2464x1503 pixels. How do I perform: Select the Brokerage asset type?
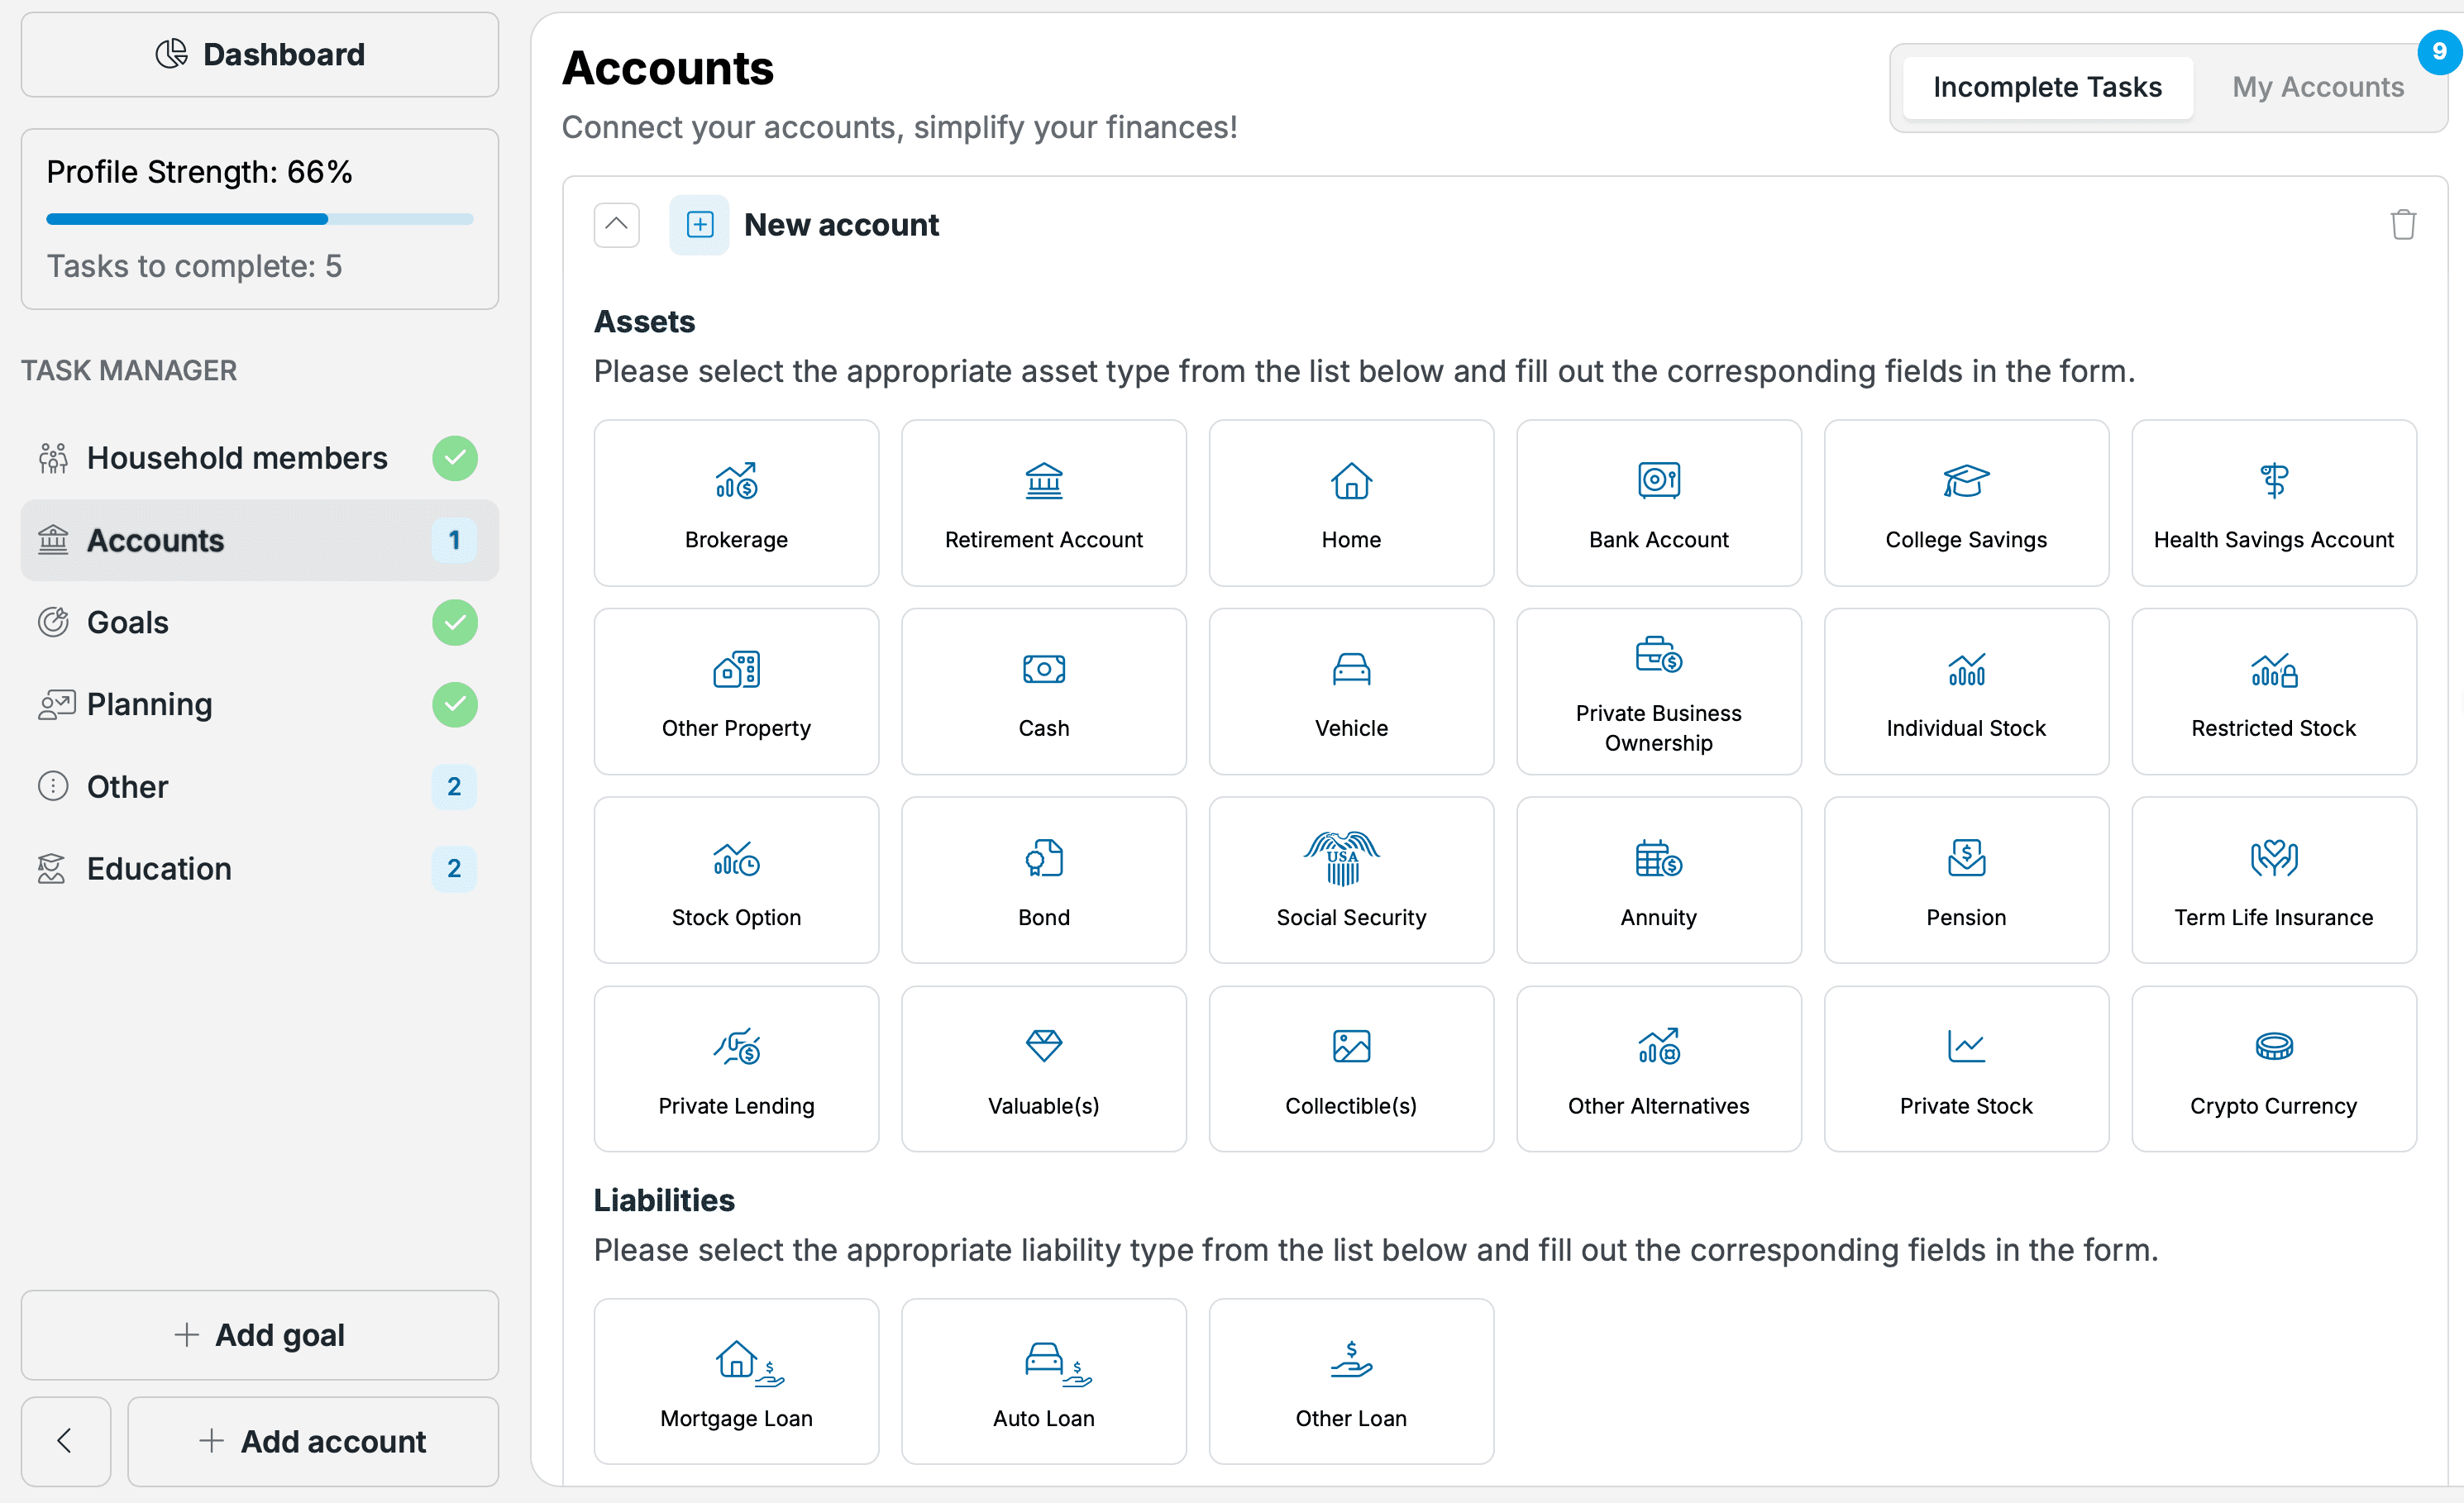736,502
